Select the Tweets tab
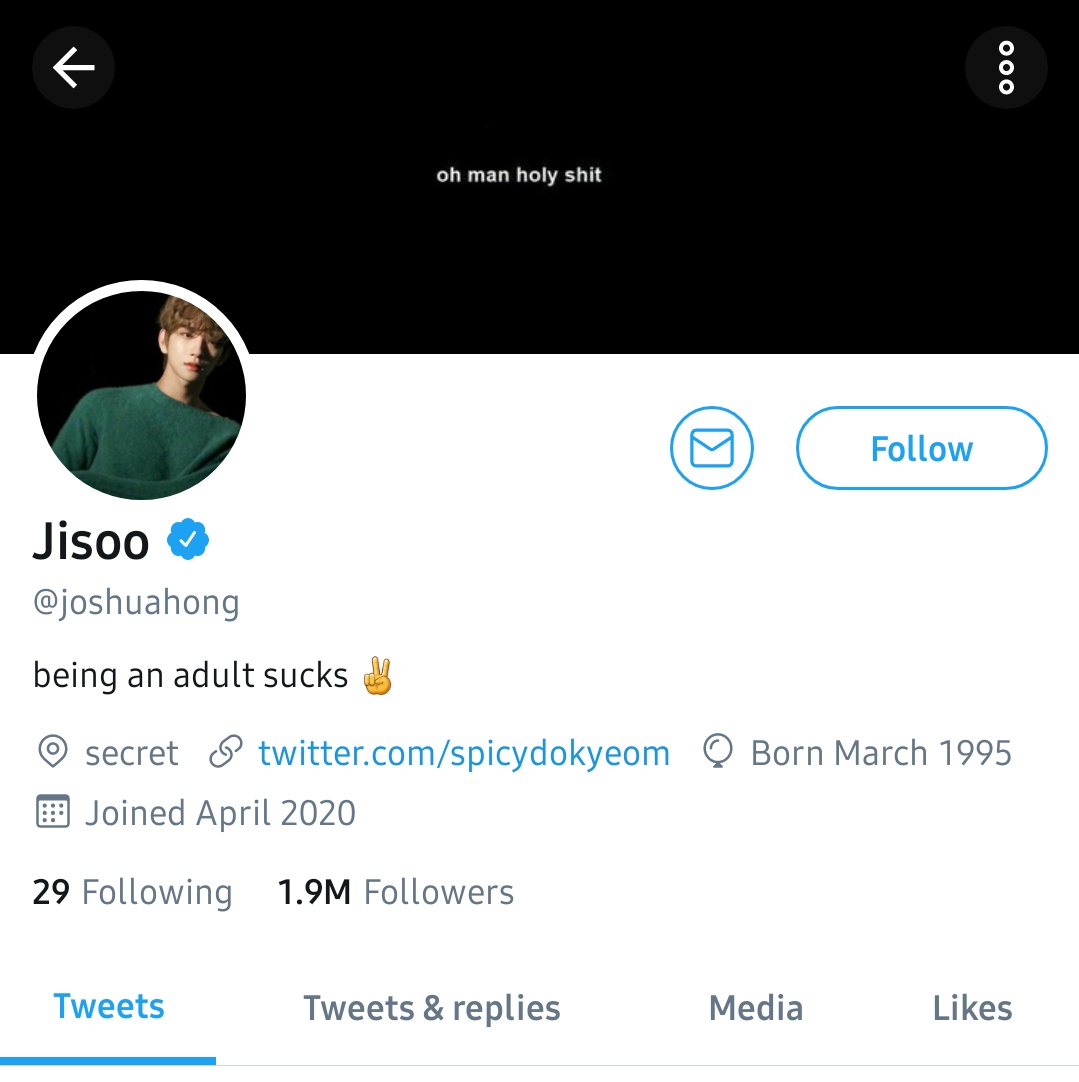The image size is (1079, 1082). pyautogui.click(x=108, y=1007)
